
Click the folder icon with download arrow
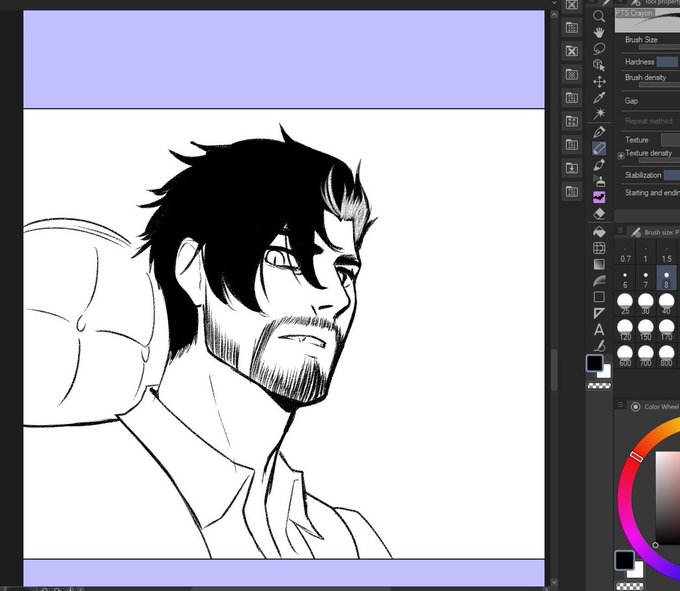point(572,168)
